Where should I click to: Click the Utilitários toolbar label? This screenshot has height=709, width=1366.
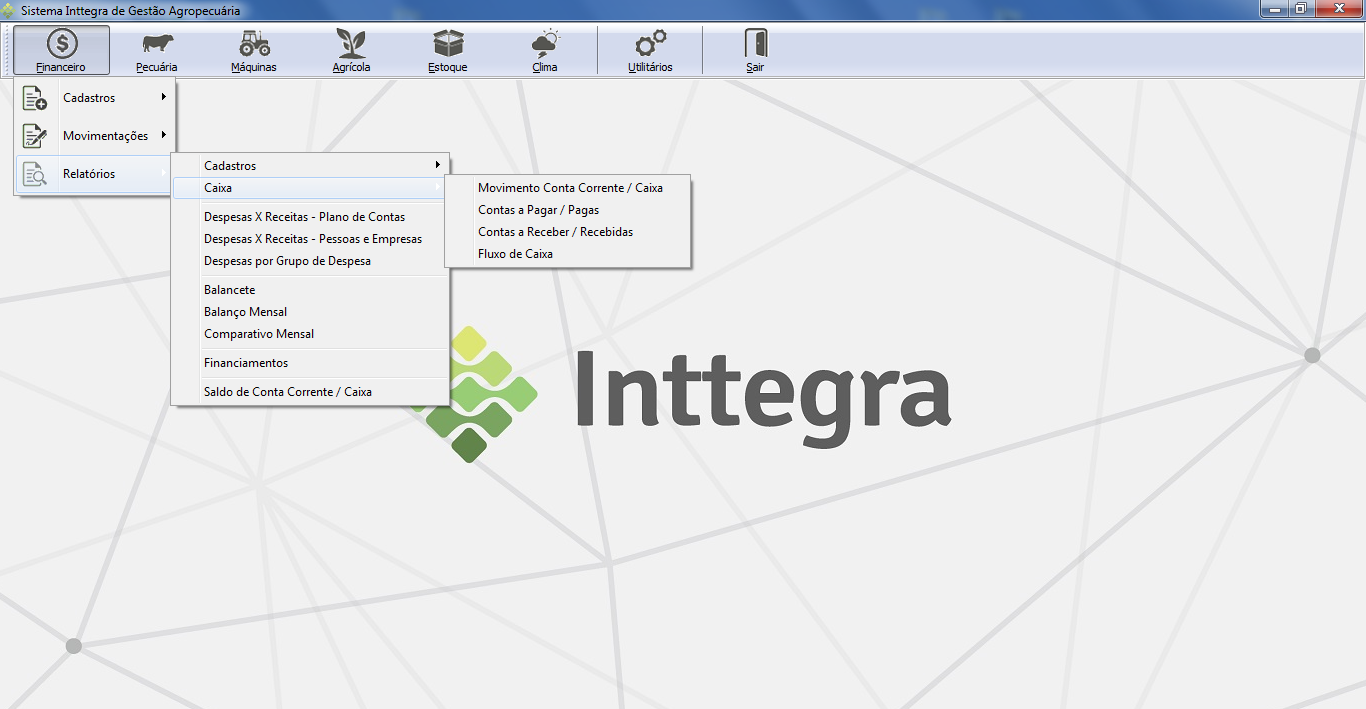coord(650,68)
